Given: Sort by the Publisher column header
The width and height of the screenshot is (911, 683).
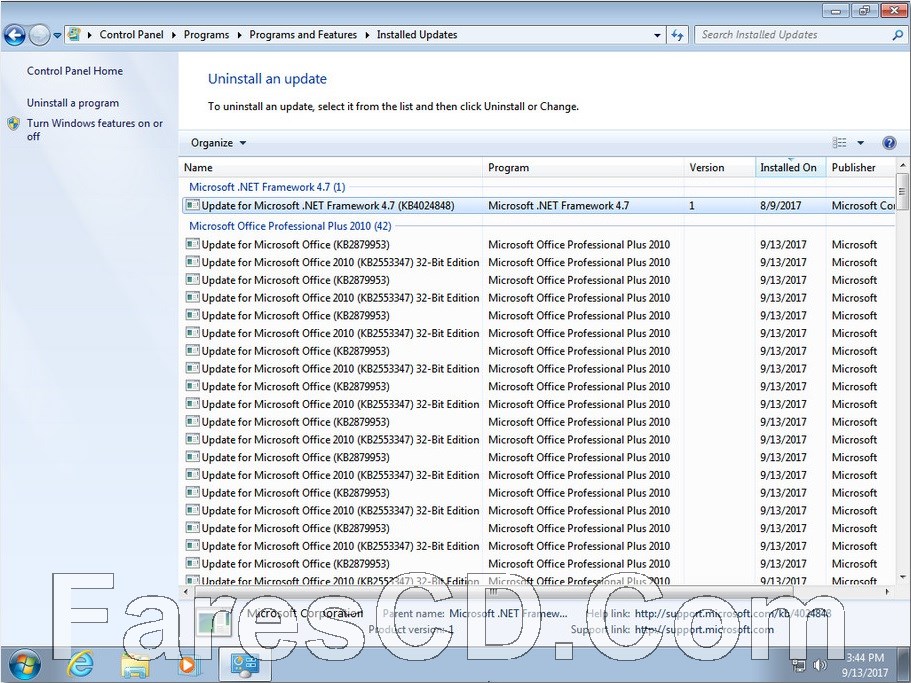Looking at the screenshot, I should [860, 167].
